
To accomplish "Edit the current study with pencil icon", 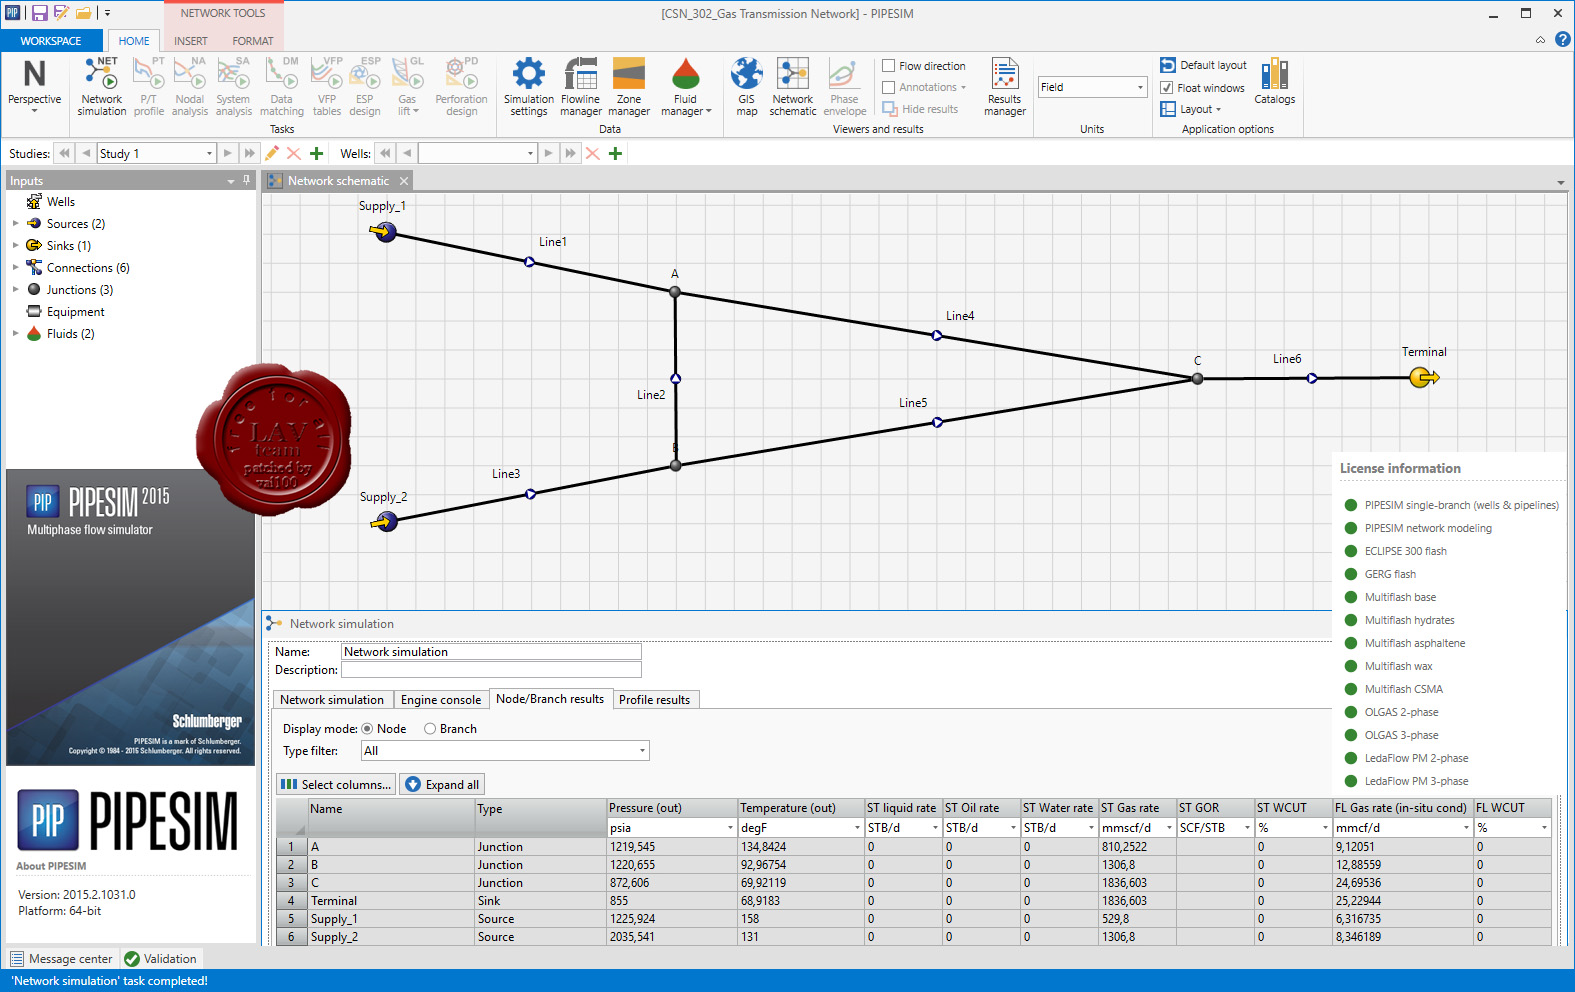I will coord(272,153).
